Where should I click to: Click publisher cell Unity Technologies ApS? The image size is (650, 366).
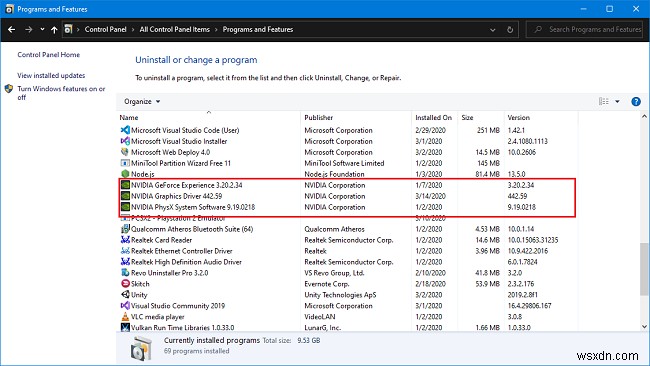(340, 295)
